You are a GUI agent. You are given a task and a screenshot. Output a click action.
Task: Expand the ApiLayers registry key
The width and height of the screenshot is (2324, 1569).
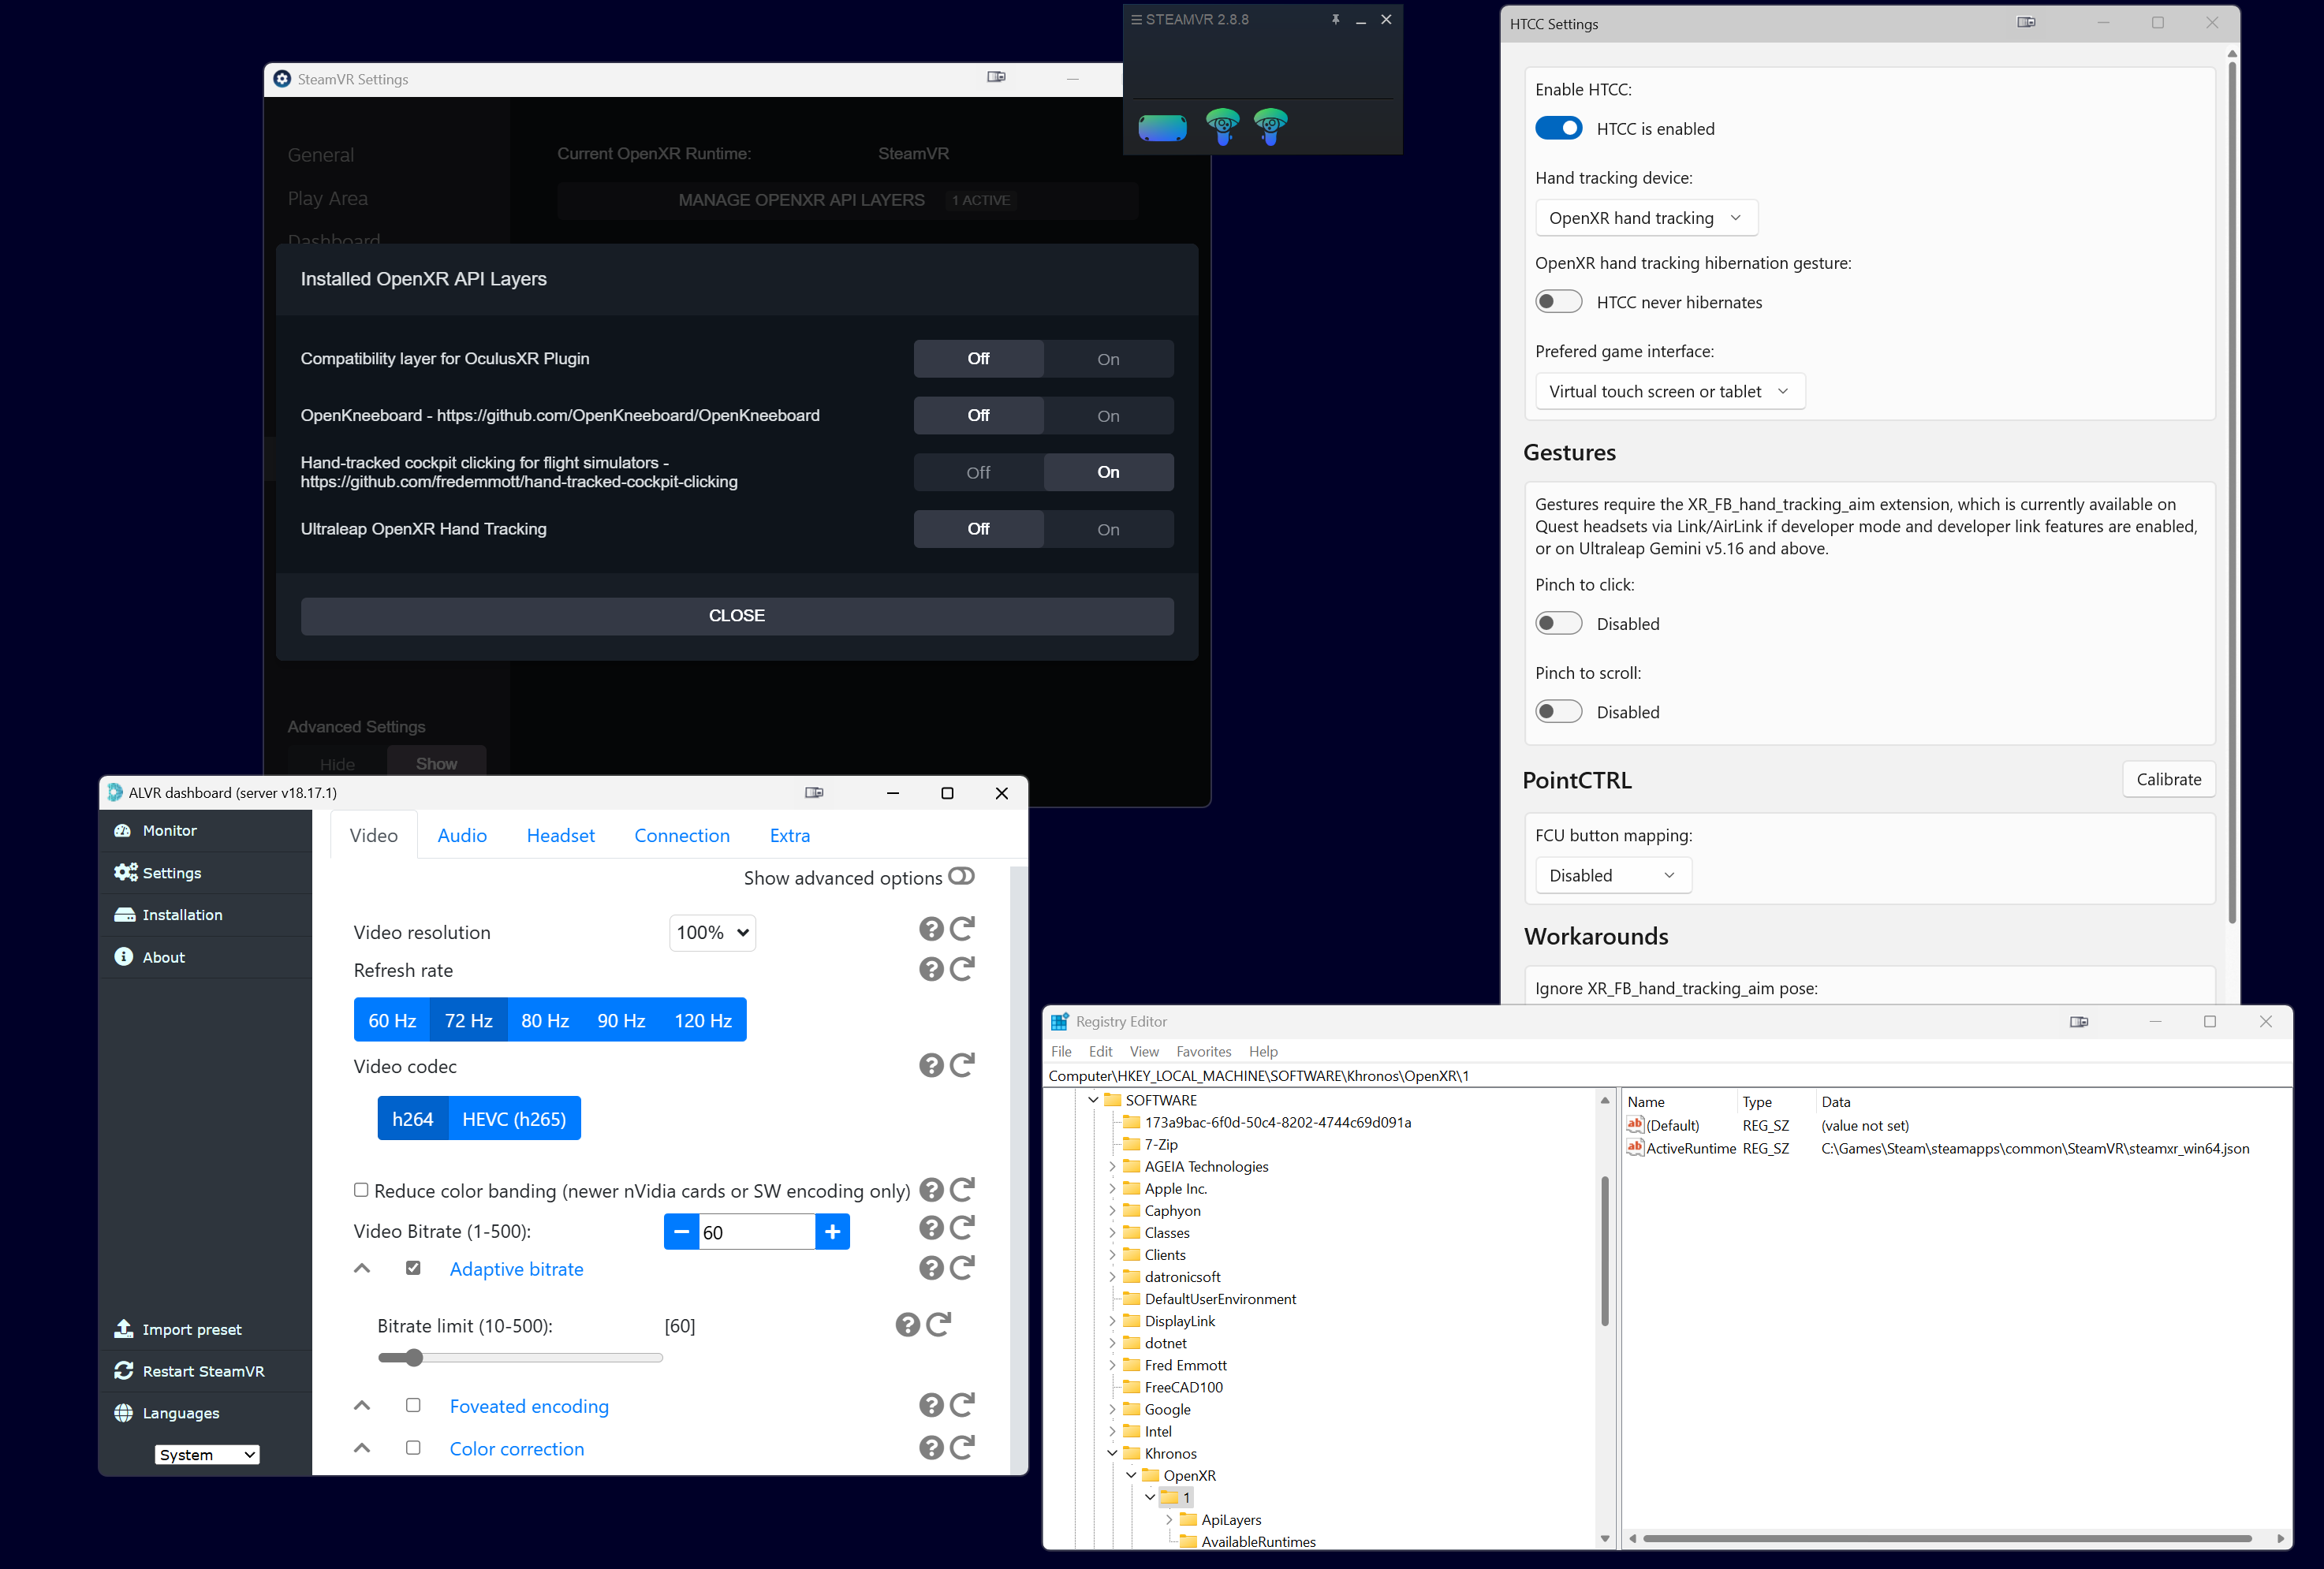click(x=1169, y=1519)
